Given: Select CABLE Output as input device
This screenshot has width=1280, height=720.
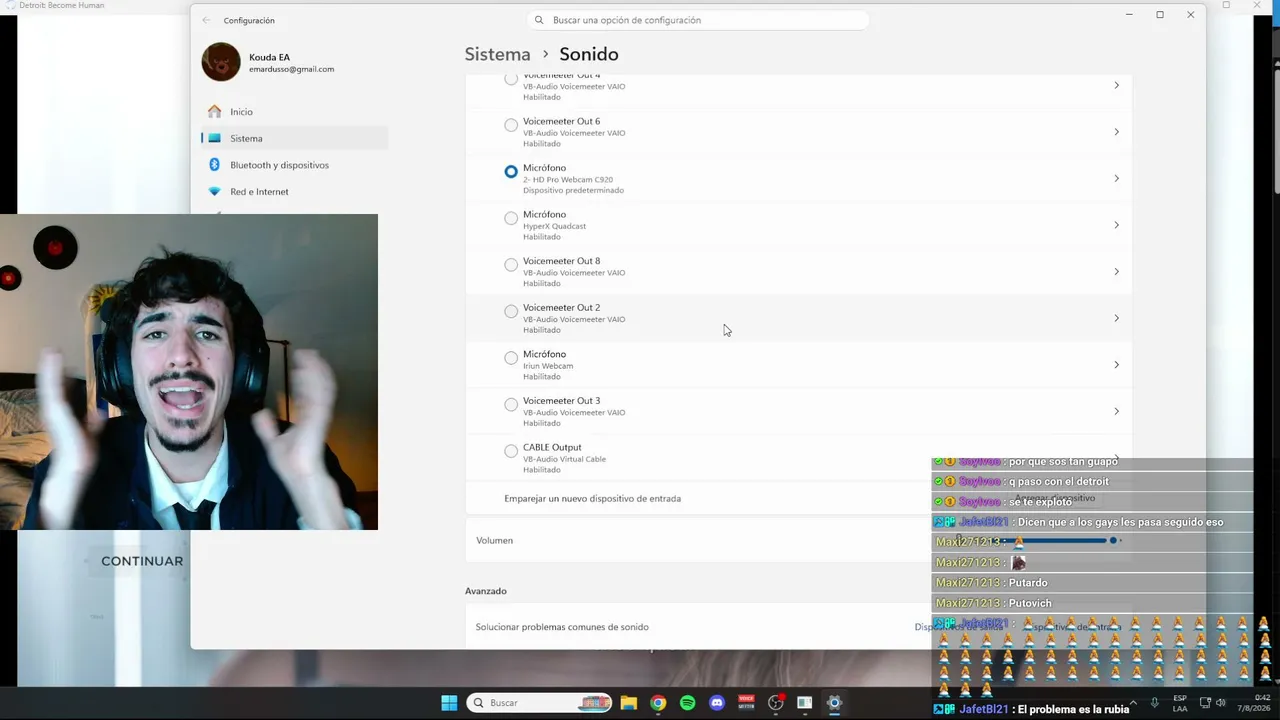Looking at the screenshot, I should tap(511, 451).
